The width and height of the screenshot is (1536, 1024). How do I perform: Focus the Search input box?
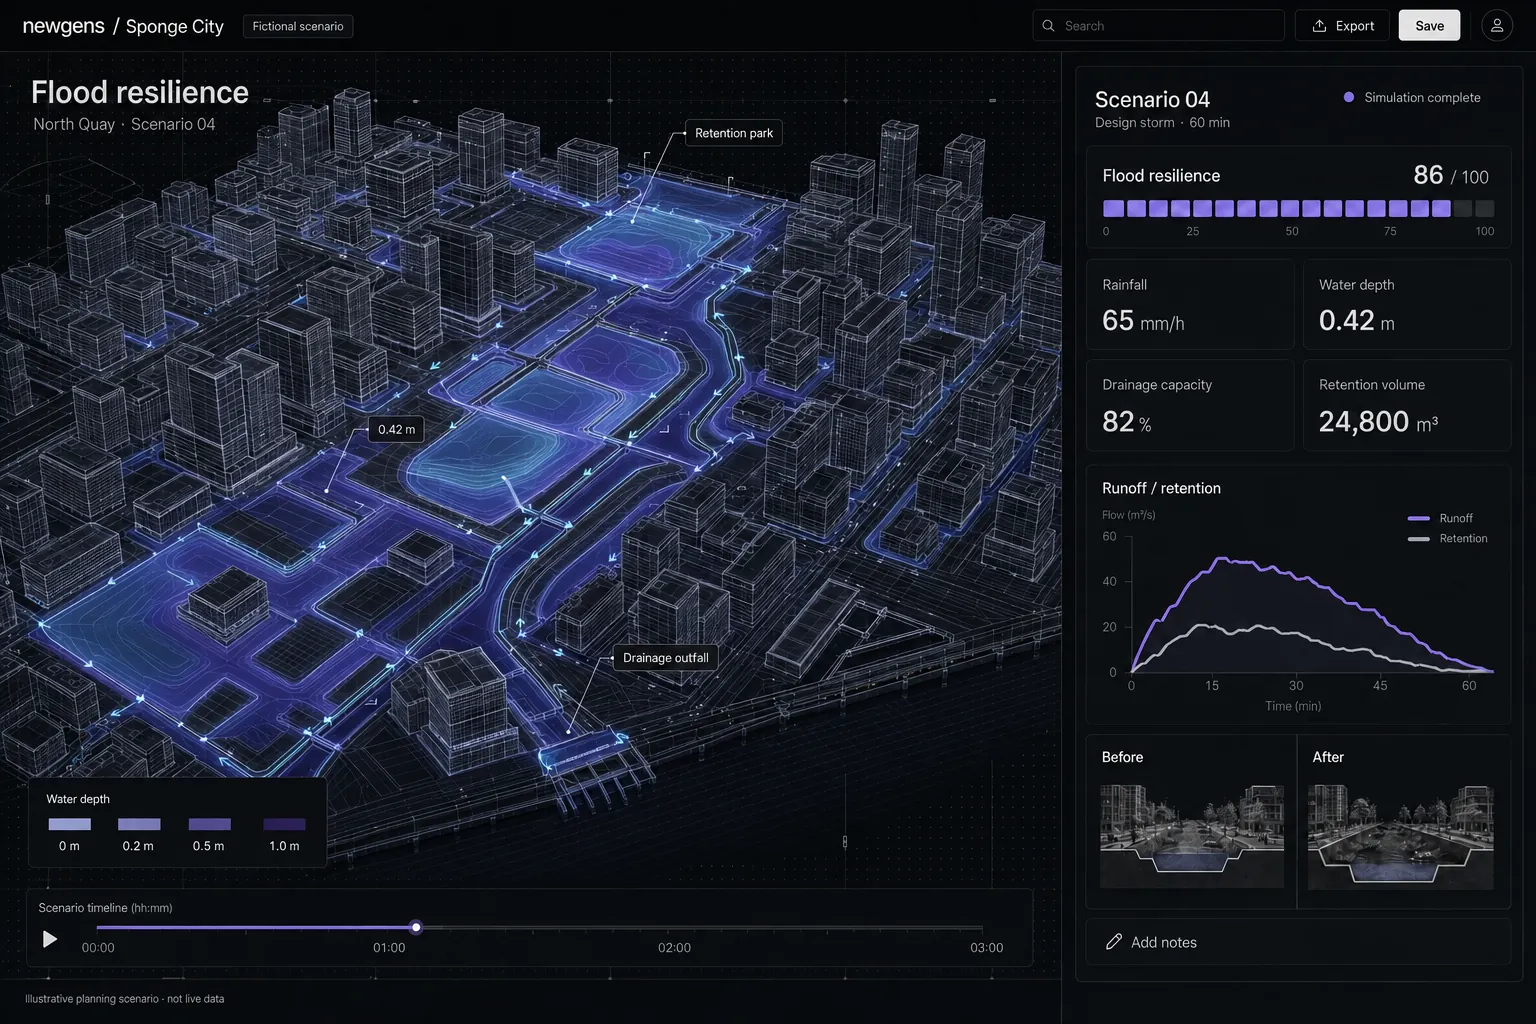point(1158,26)
